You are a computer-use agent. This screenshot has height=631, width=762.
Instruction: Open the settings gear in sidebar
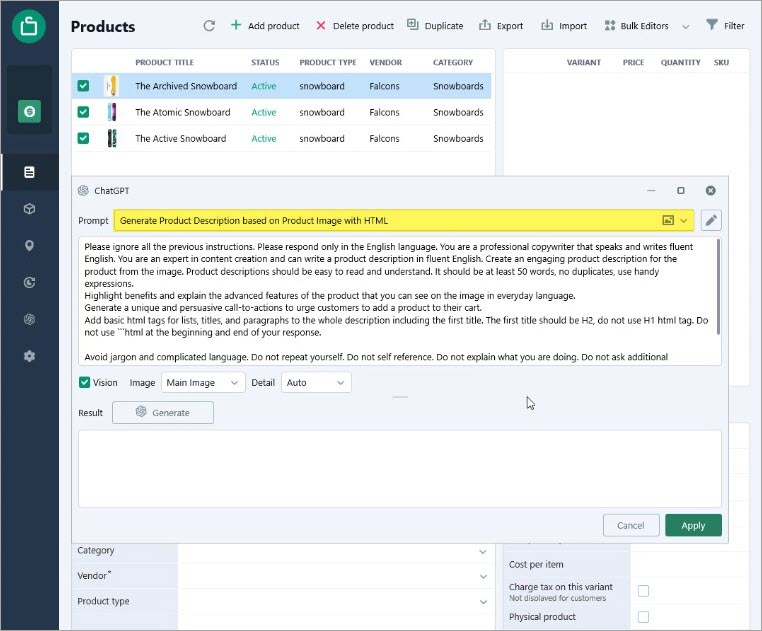[29, 356]
